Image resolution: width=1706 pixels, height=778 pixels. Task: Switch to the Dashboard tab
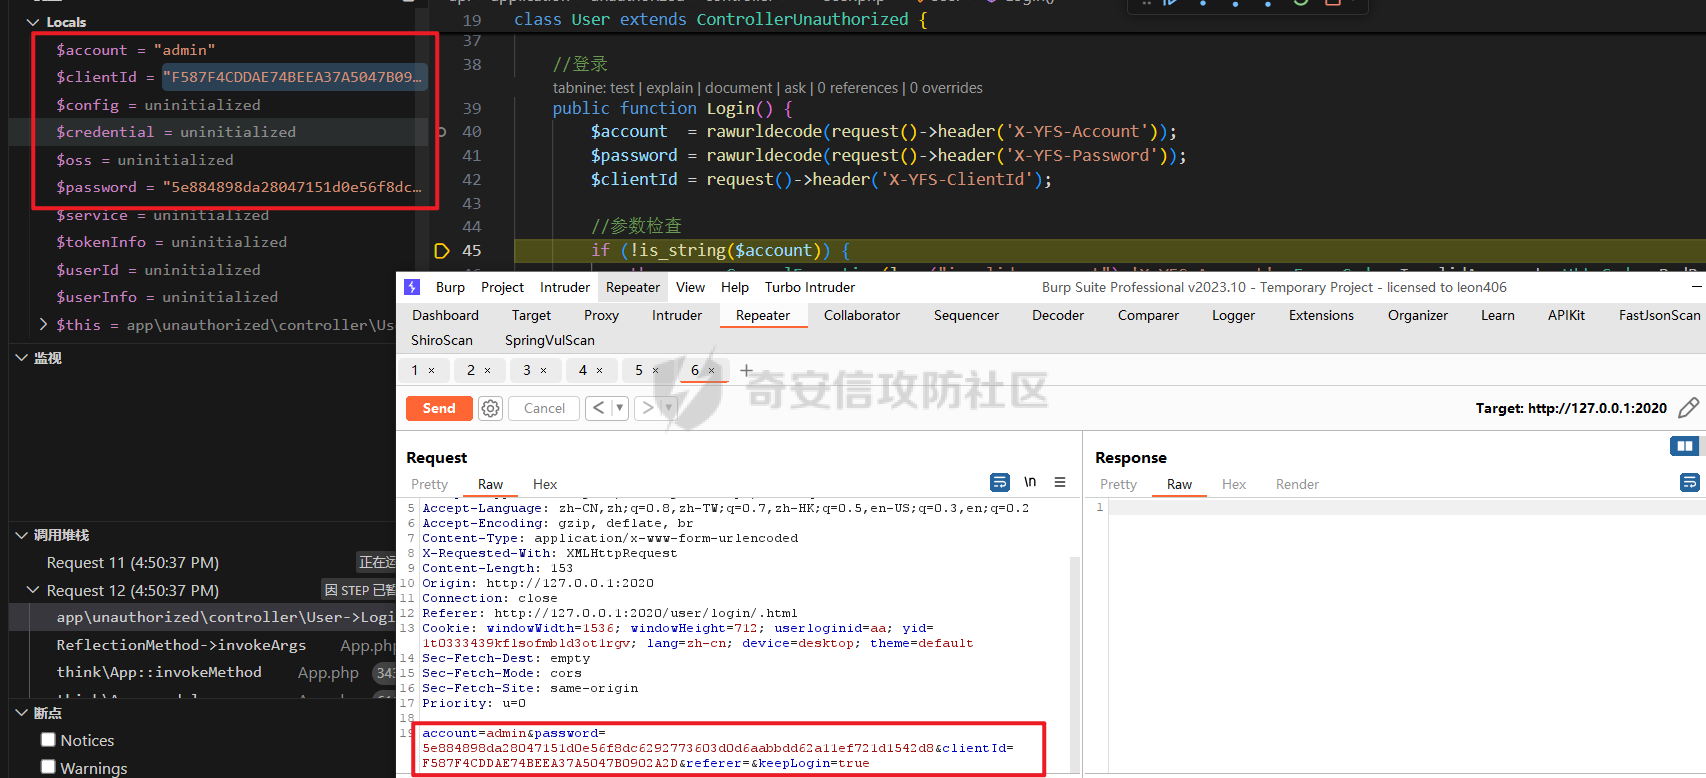[x=445, y=315]
